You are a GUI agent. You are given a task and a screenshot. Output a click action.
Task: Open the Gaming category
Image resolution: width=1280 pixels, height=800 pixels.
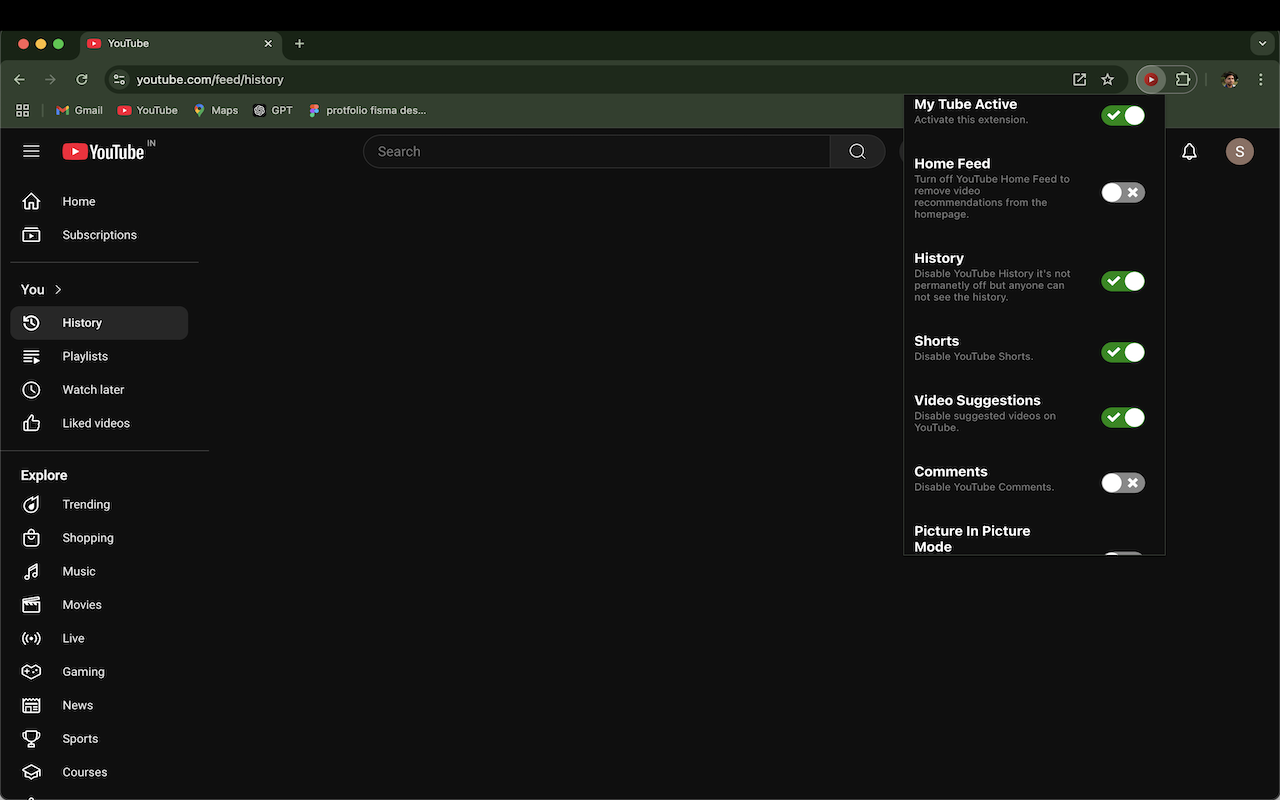coord(83,671)
